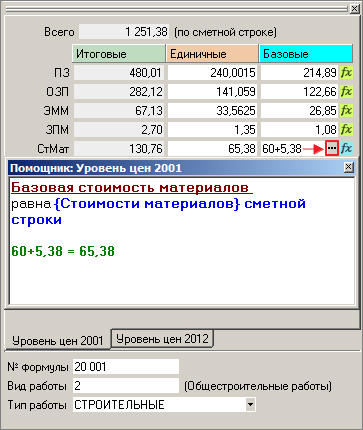
Task: Click ОЗП итоговые value 282,12
Action: tap(119, 91)
